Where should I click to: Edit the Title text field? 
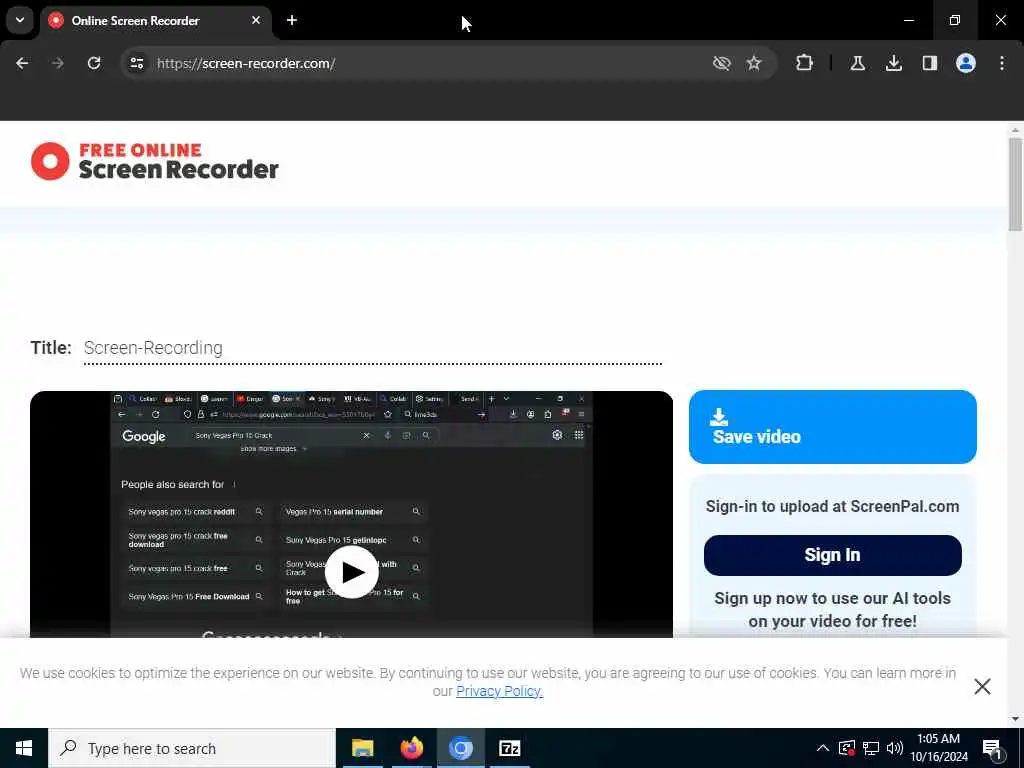click(x=372, y=348)
